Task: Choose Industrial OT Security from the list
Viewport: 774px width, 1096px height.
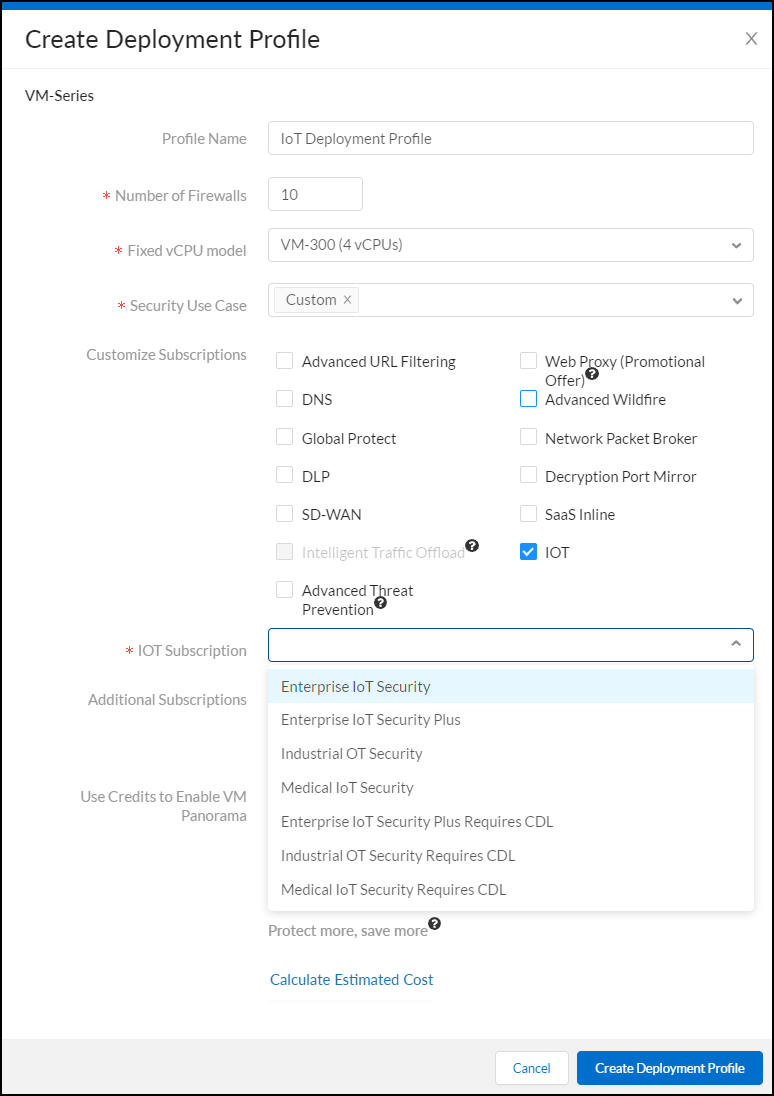Action: [x=352, y=754]
